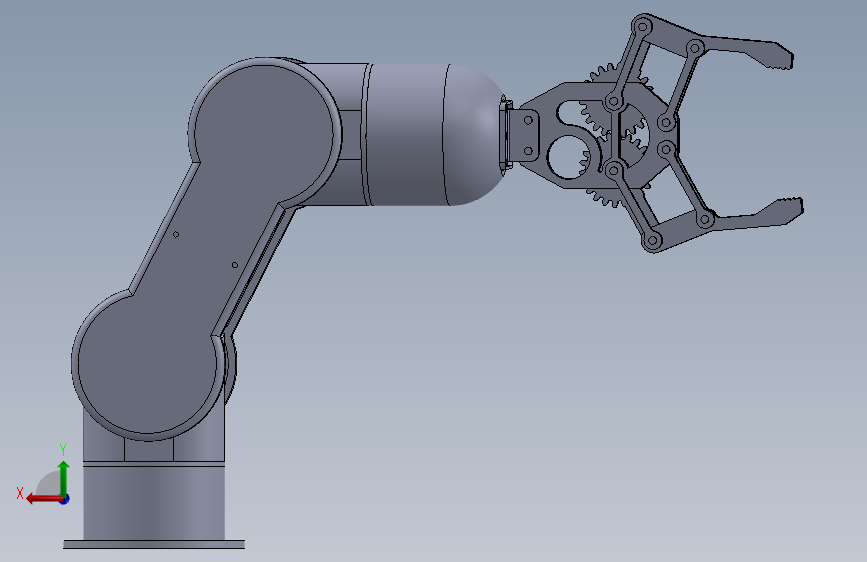The width and height of the screenshot is (867, 562).
Task: Select the lower shoulder joint round cover
Action: click(x=147, y=364)
